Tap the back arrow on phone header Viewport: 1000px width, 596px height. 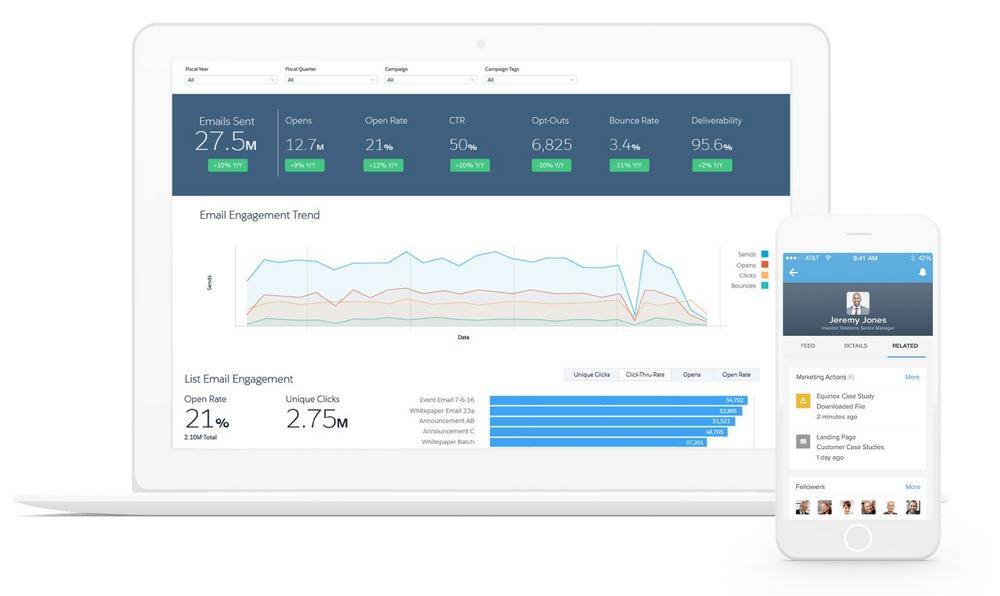coord(794,272)
